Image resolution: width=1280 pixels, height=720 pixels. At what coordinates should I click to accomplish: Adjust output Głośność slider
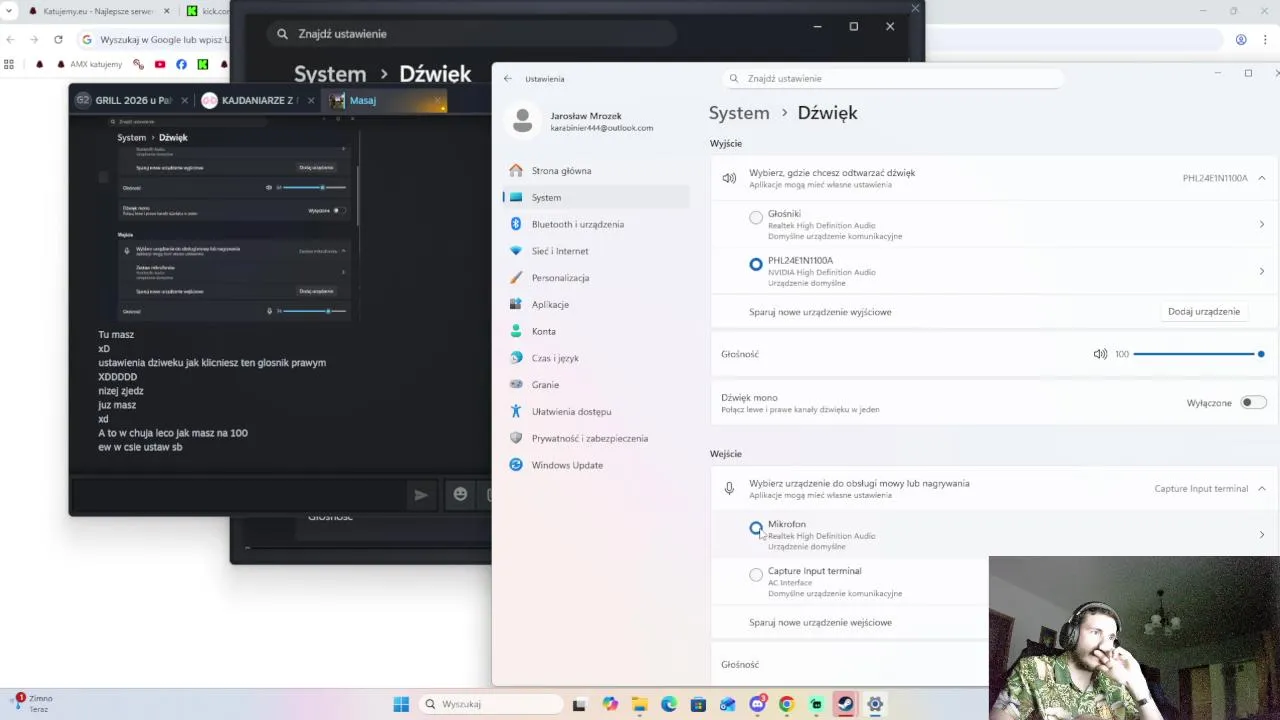click(x=1198, y=354)
